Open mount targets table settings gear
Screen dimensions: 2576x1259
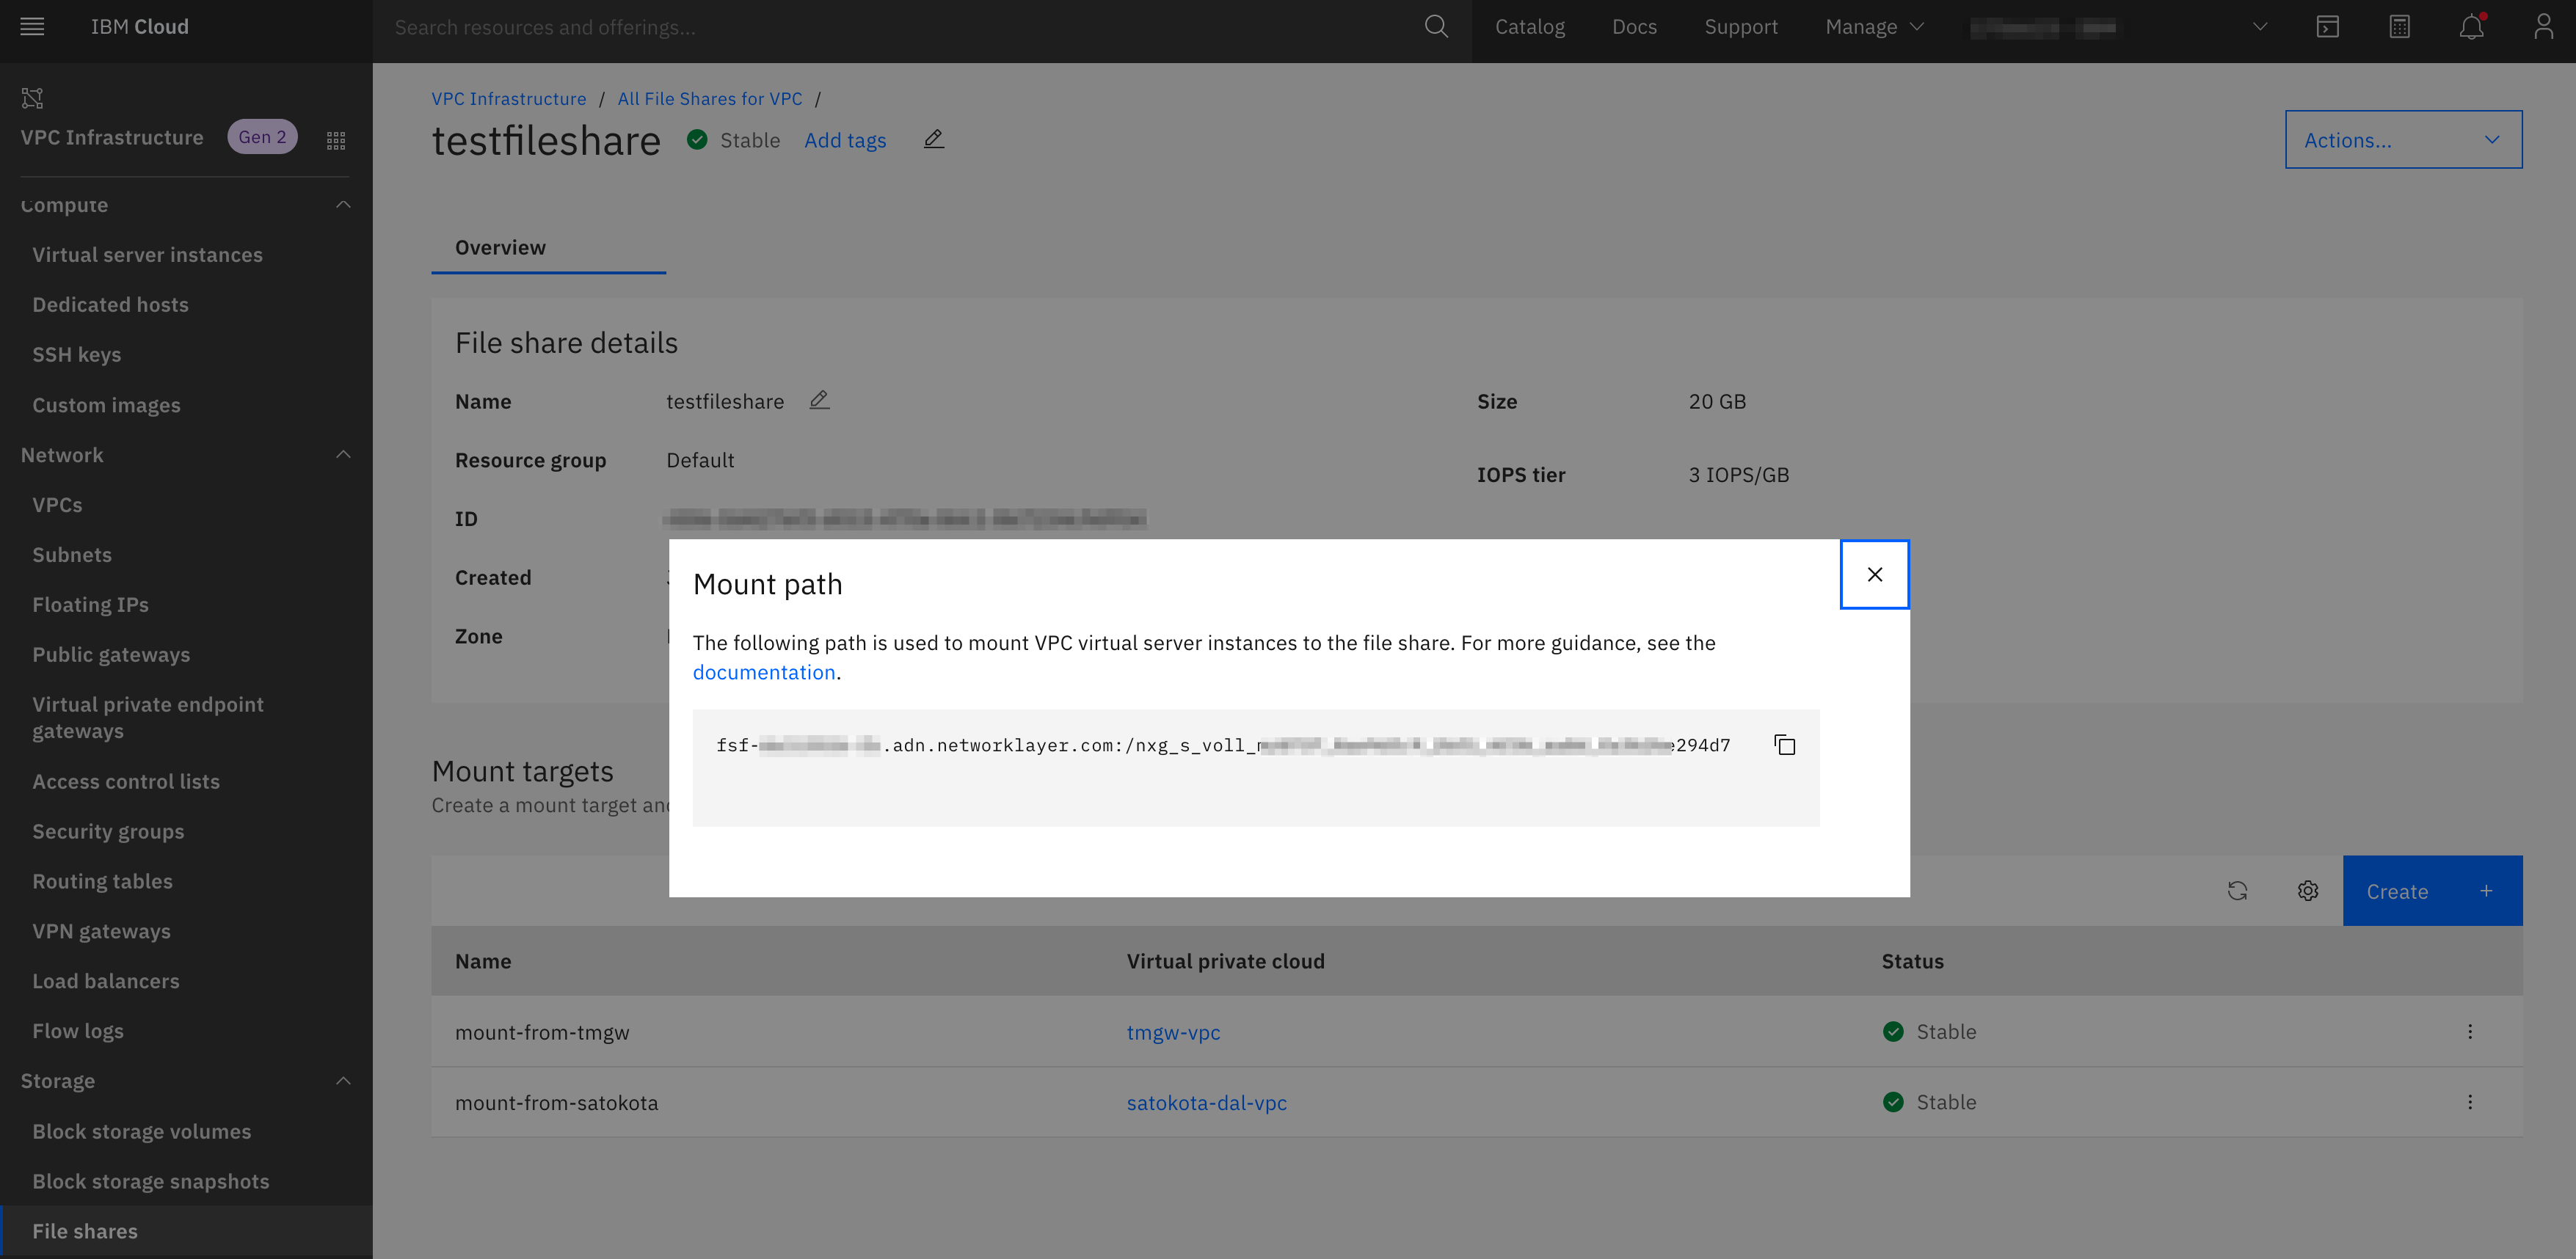tap(2307, 891)
